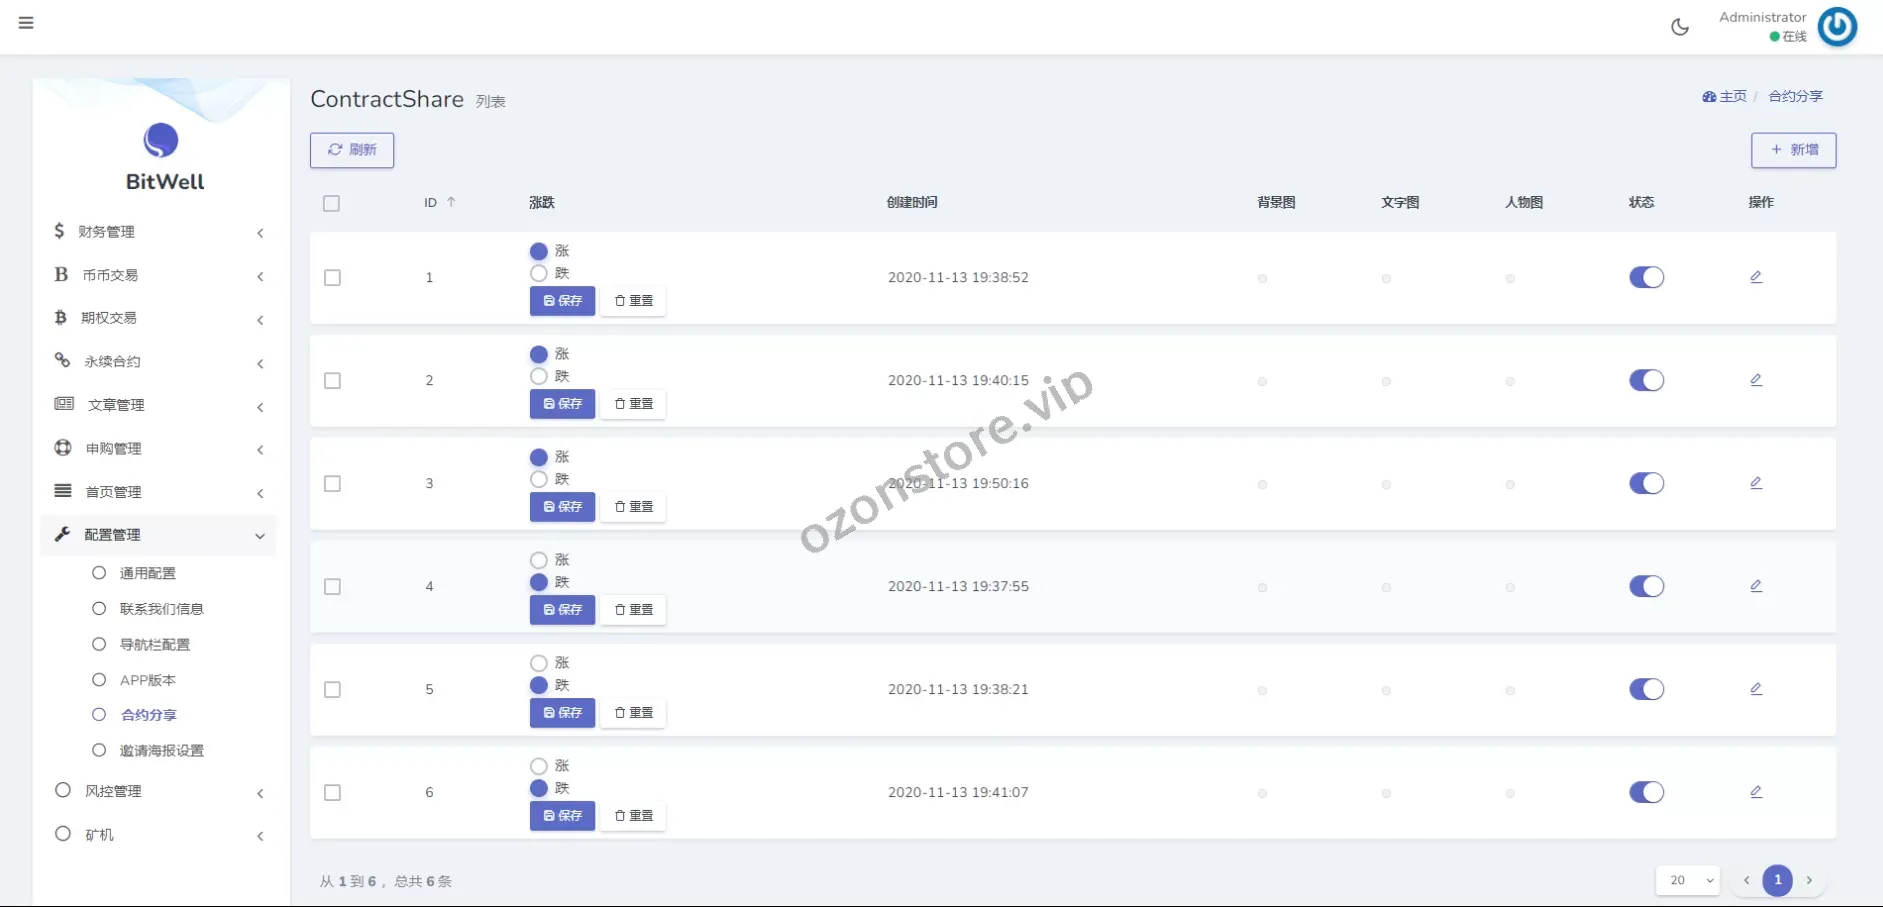Toggle dark mode moon icon
The width and height of the screenshot is (1883, 907).
[x=1680, y=27]
